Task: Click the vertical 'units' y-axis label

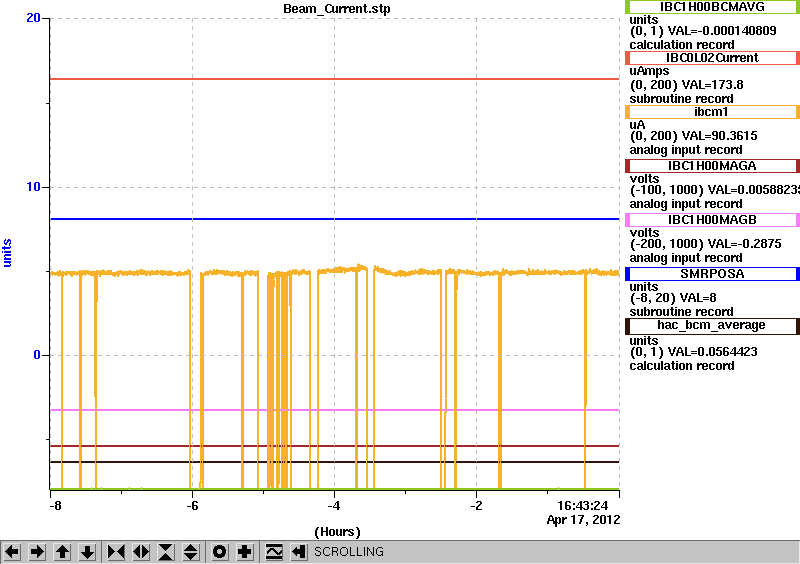Action: [x=7, y=253]
